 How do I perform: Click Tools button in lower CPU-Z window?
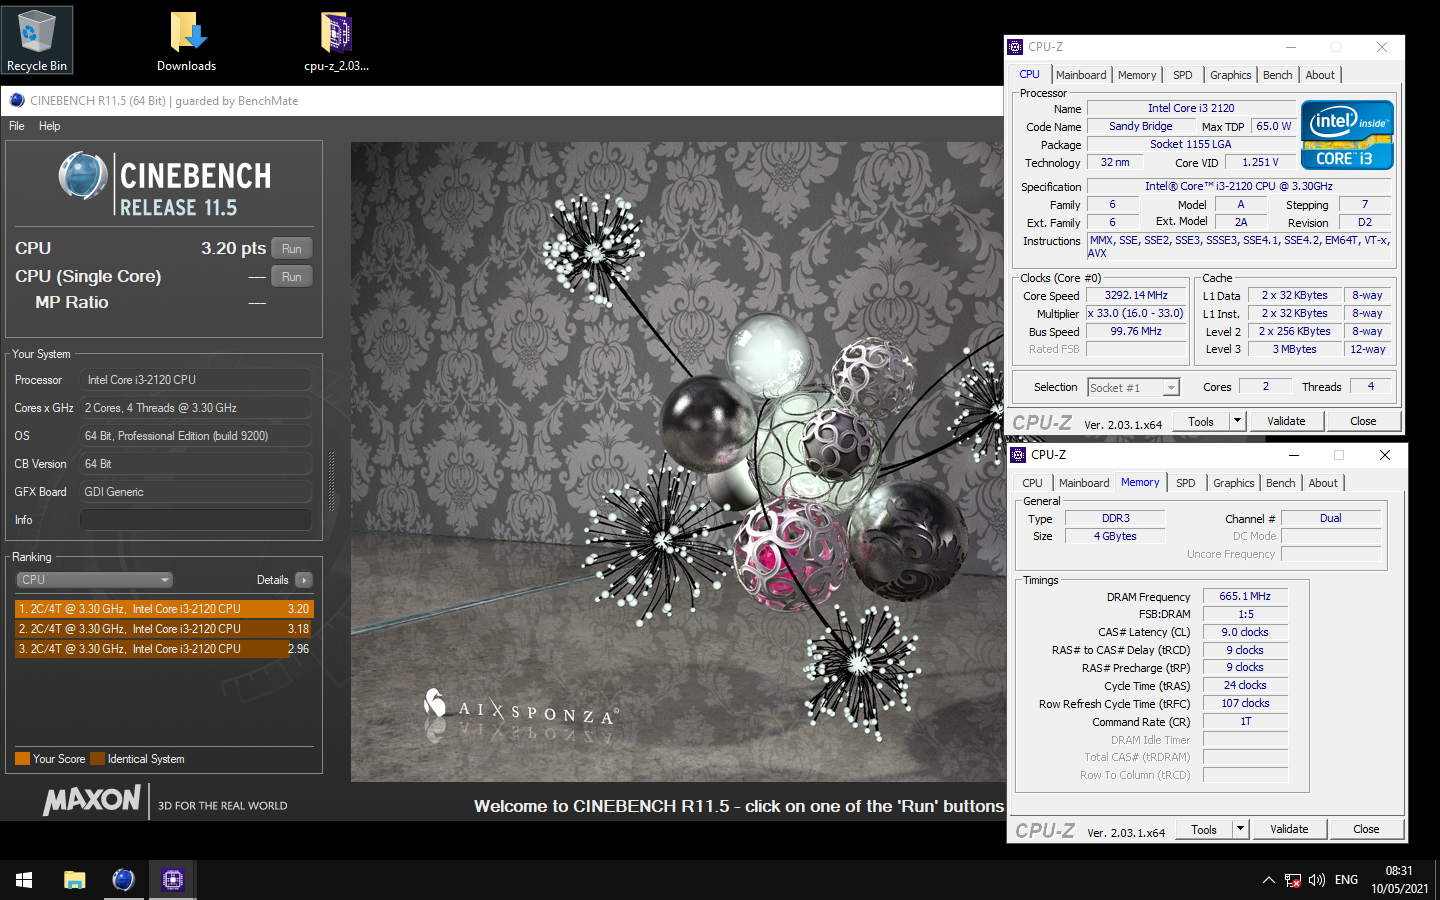coord(1203,830)
